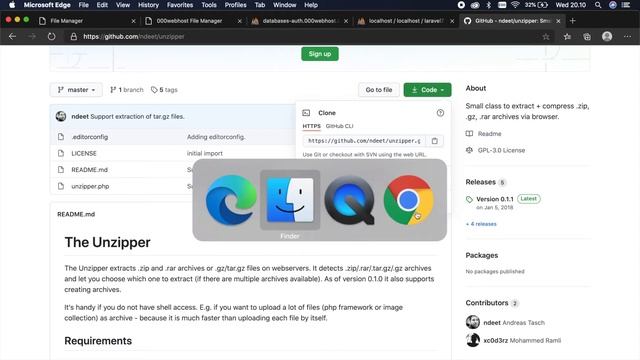This screenshot has height=360, width=640.
Task: Open Edge settings and more menu
Action: [627, 37]
